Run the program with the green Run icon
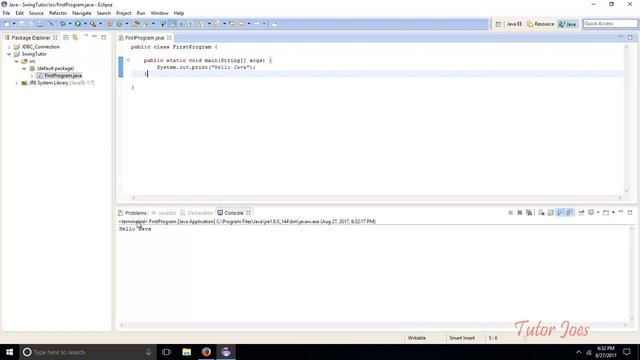This screenshot has width=640, height=360. point(78,24)
